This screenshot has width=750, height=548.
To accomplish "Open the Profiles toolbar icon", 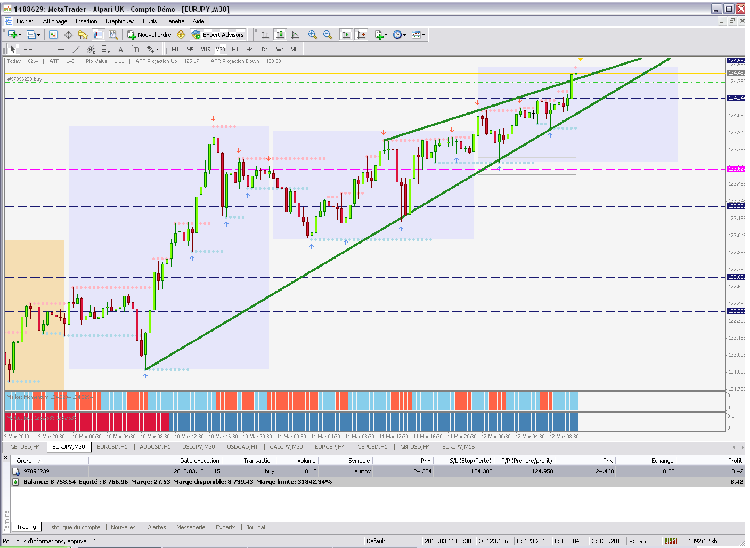I will point(32,34).
